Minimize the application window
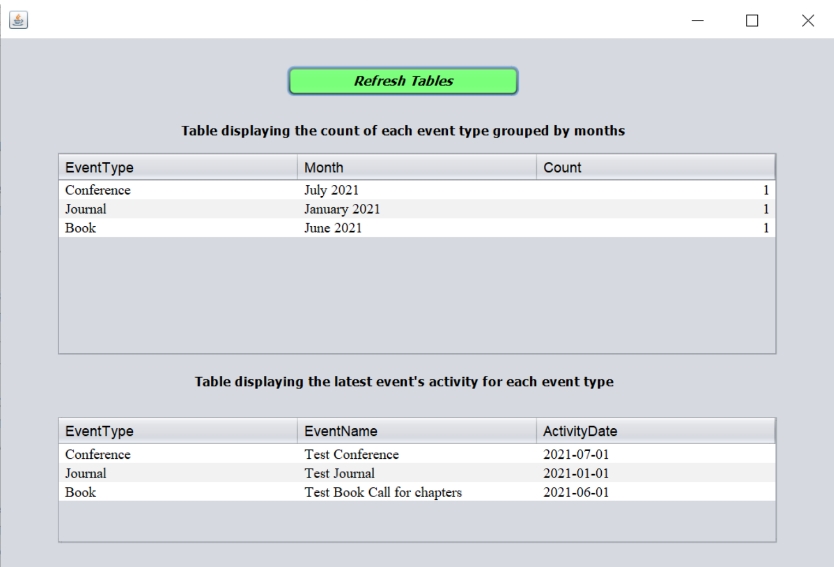This screenshot has height=567, width=834. coord(697,20)
